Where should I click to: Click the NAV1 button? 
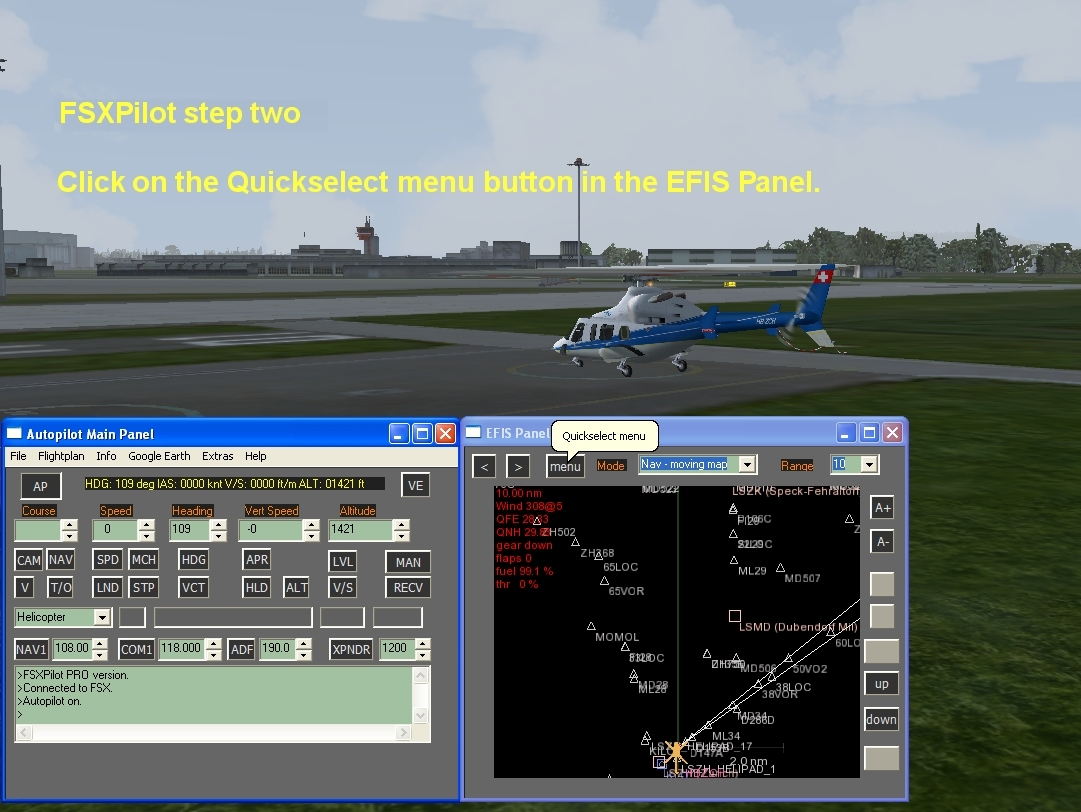(x=31, y=649)
